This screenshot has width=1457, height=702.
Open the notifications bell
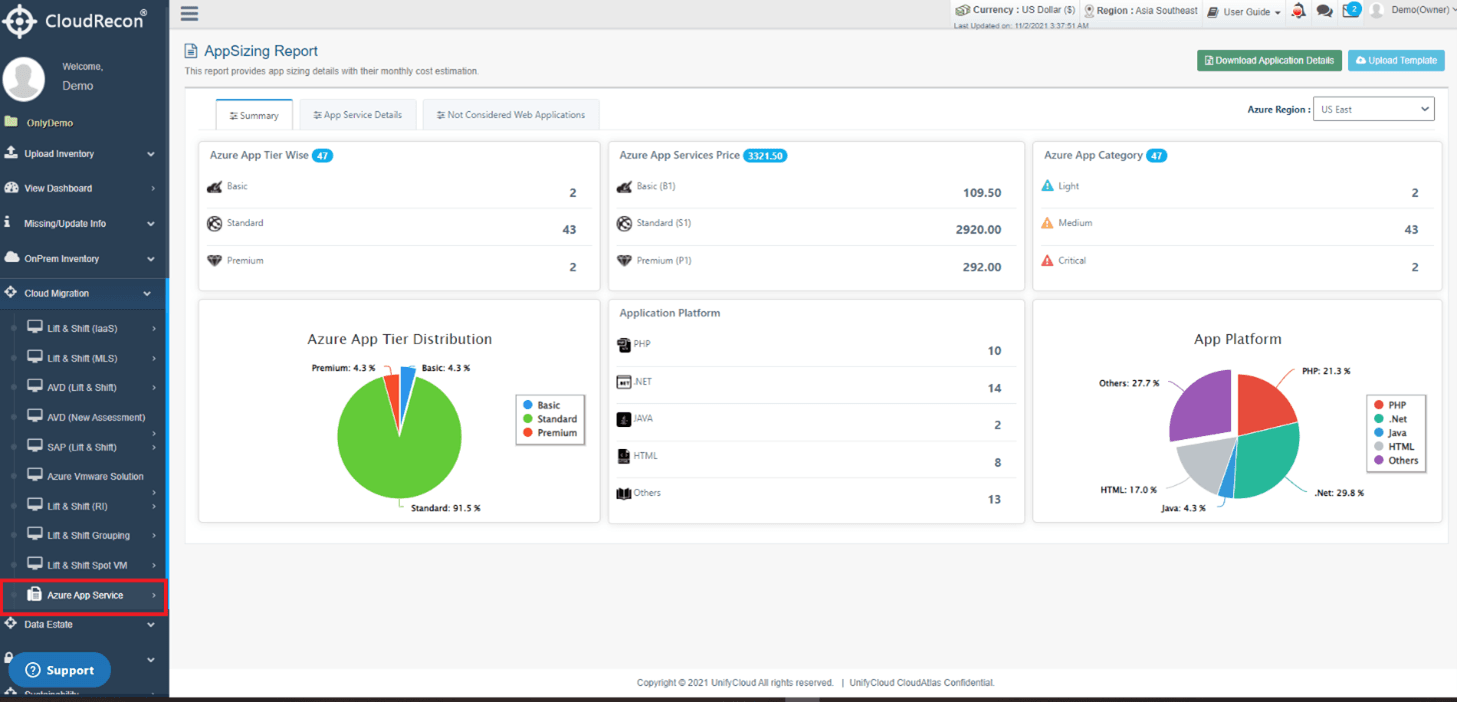pos(1298,11)
